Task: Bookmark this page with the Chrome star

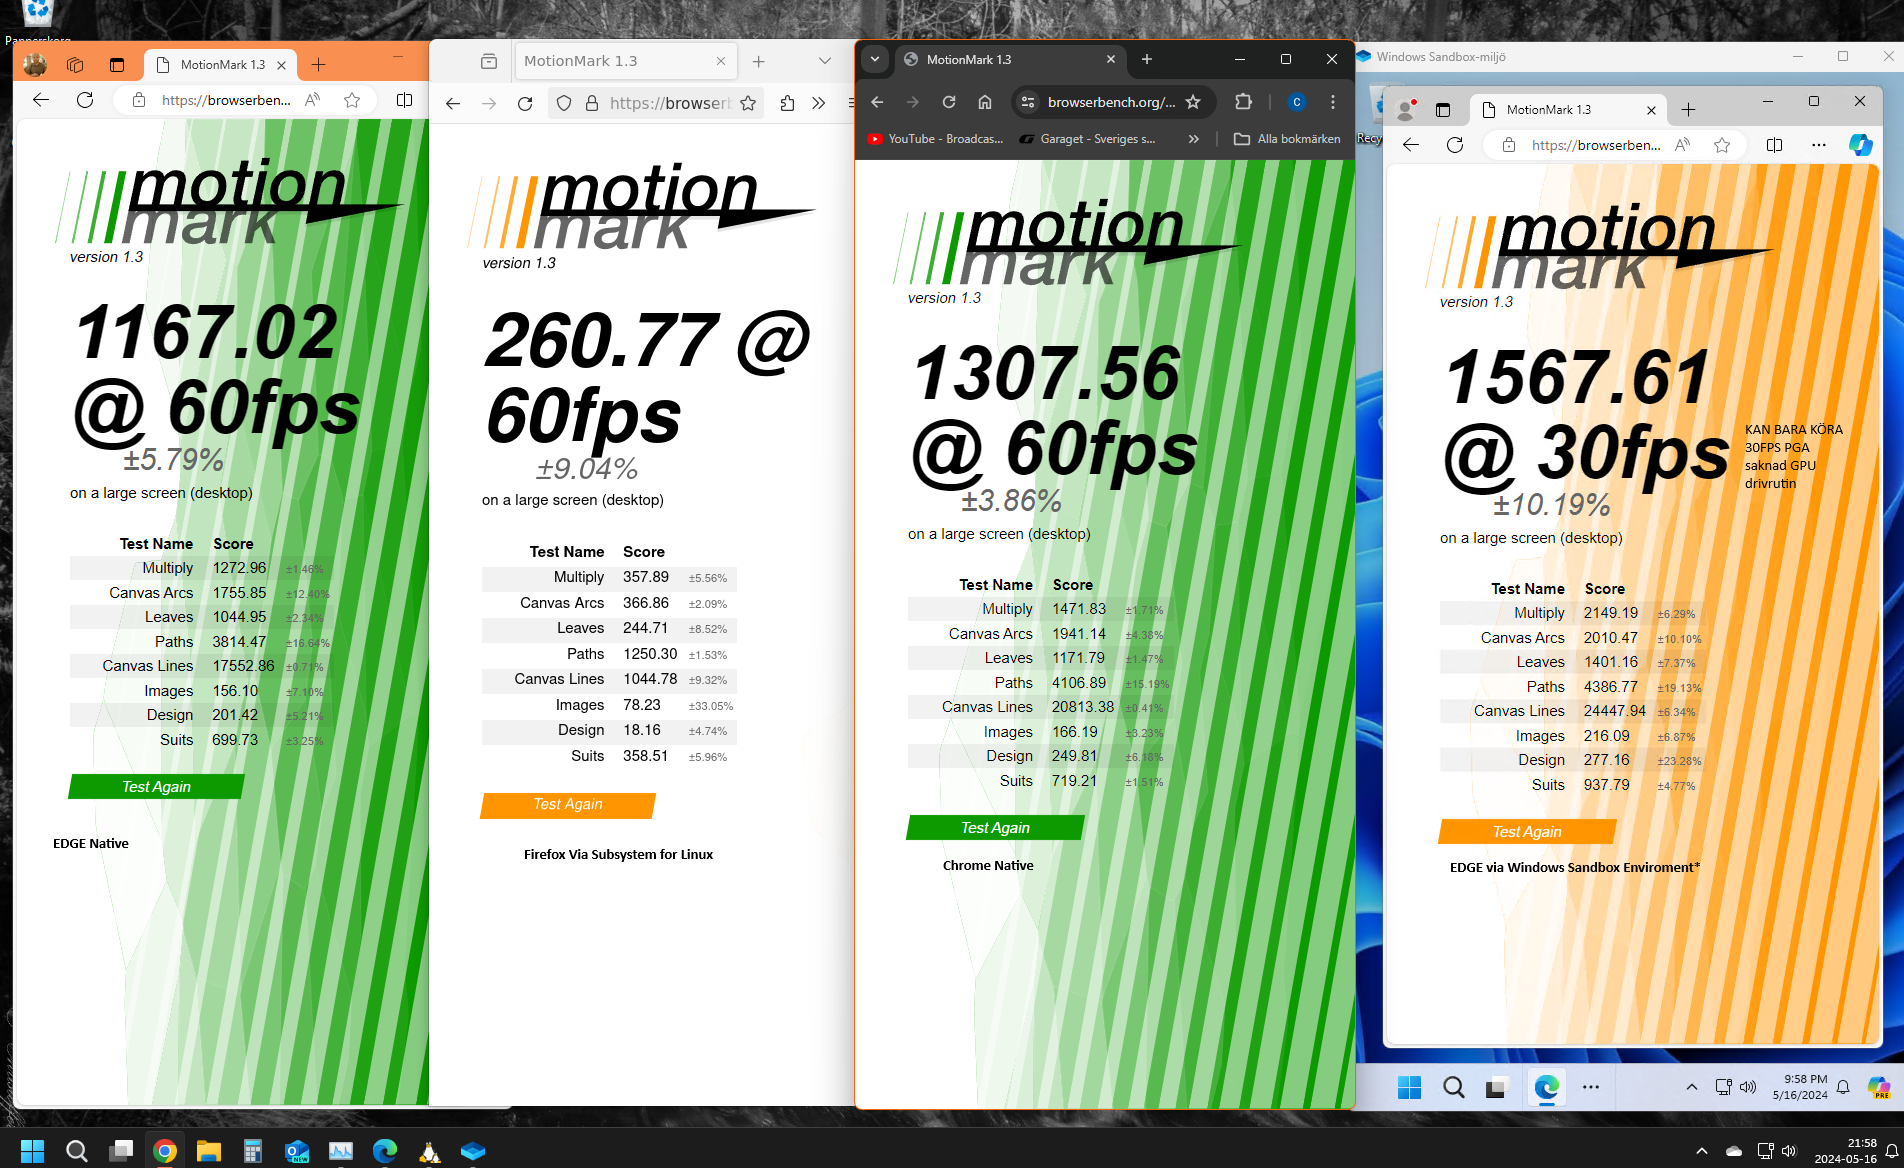Action: (x=1193, y=102)
